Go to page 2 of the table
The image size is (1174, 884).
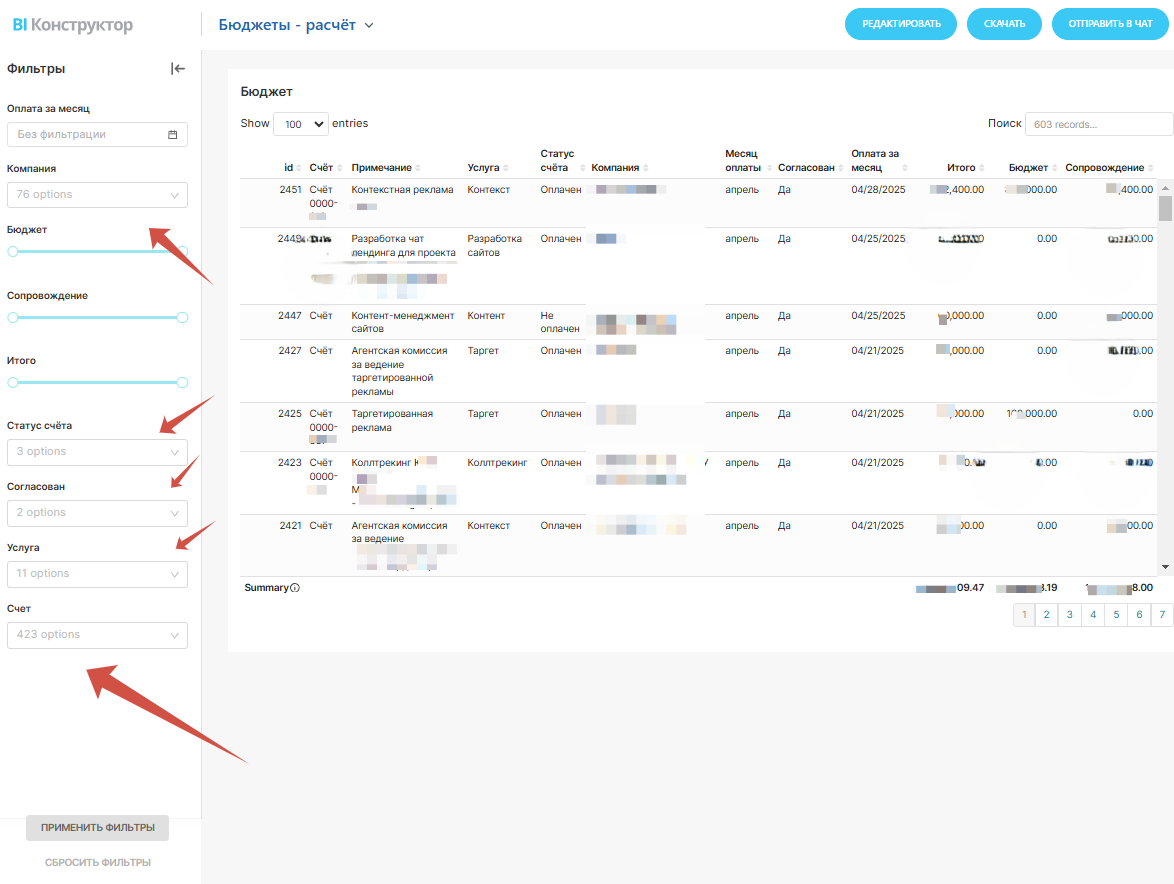(x=1046, y=615)
